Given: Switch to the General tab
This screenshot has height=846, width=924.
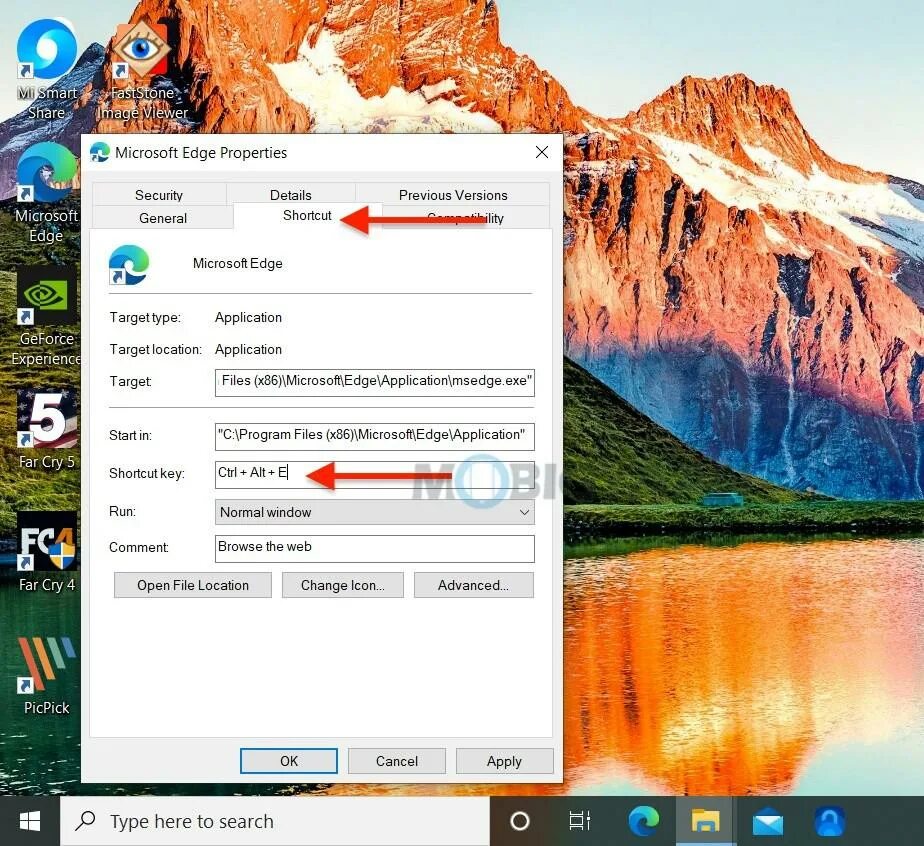Looking at the screenshot, I should tap(163, 218).
